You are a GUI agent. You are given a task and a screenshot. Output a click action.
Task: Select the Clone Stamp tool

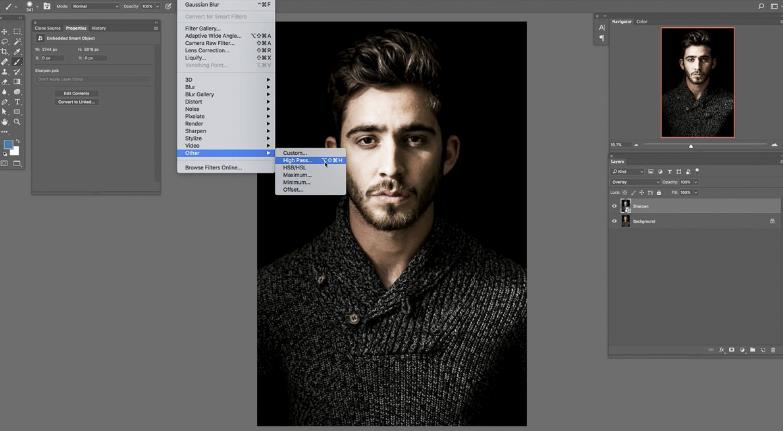pos(4,72)
